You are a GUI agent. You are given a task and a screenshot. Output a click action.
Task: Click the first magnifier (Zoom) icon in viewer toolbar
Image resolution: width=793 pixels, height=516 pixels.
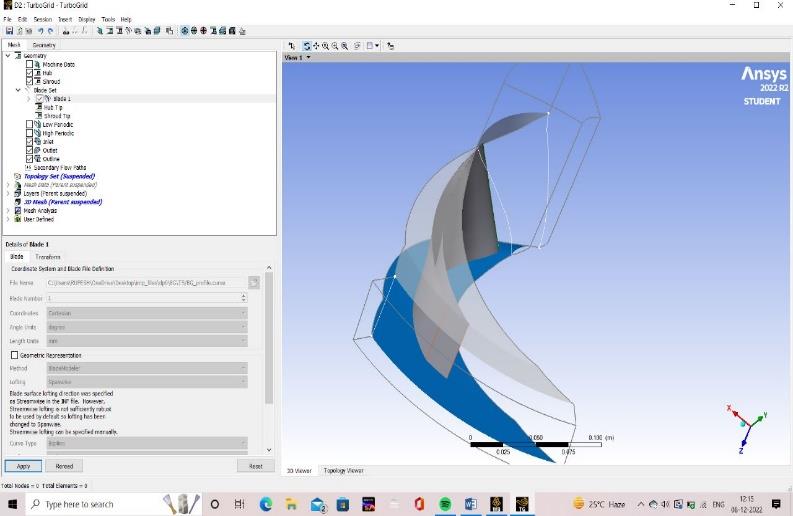pos(325,46)
